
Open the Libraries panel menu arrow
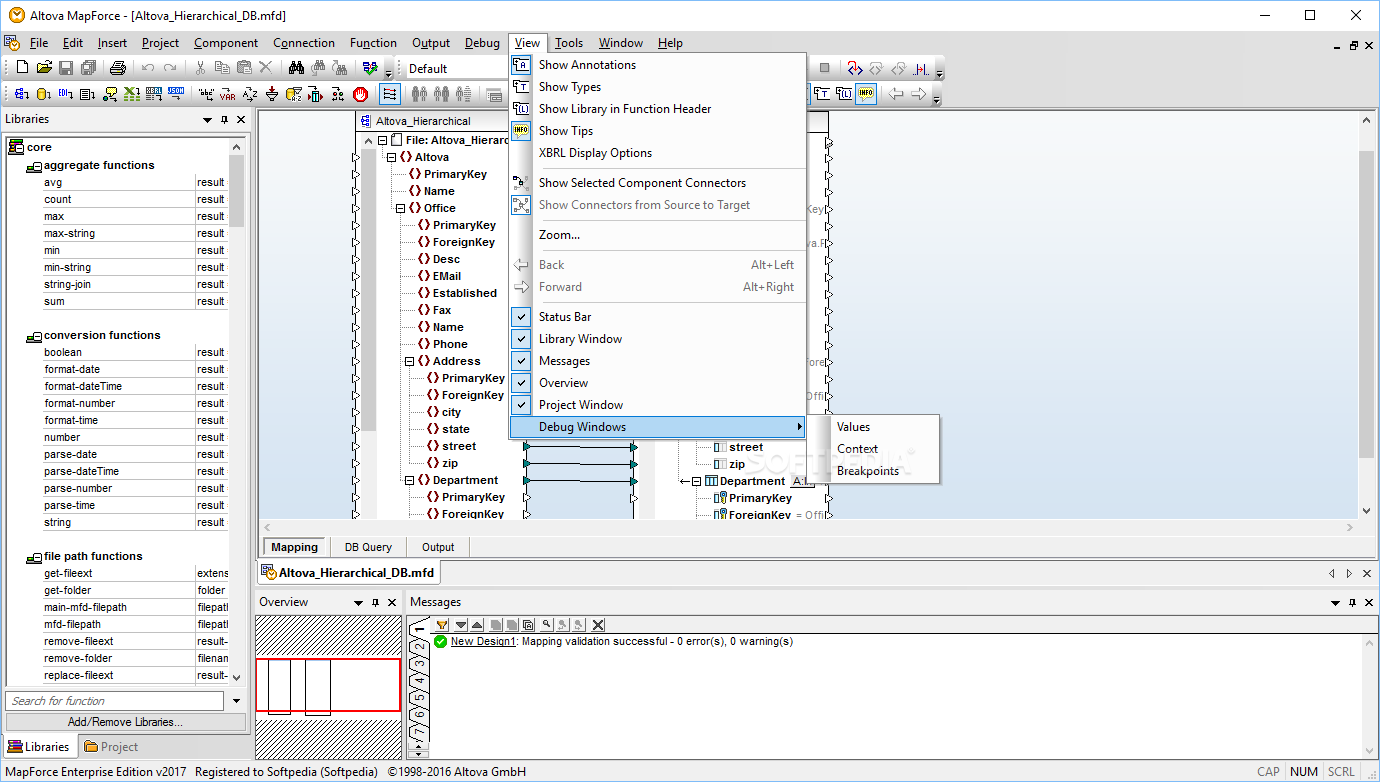coord(207,120)
